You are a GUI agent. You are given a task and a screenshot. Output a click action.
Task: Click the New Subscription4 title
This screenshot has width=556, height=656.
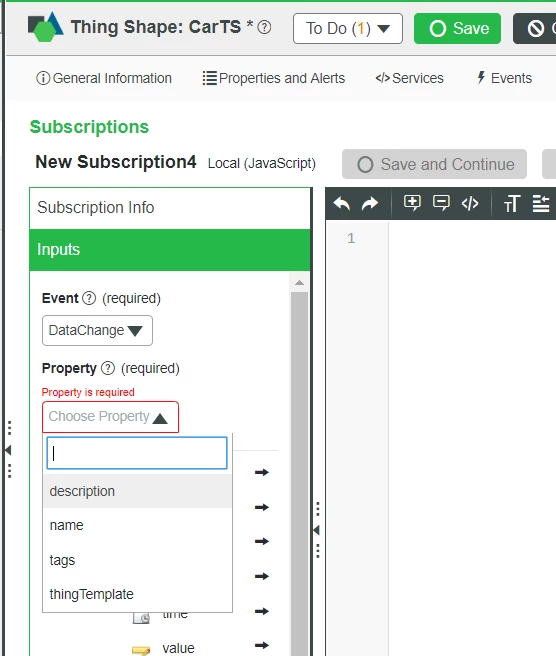[x=115, y=162]
